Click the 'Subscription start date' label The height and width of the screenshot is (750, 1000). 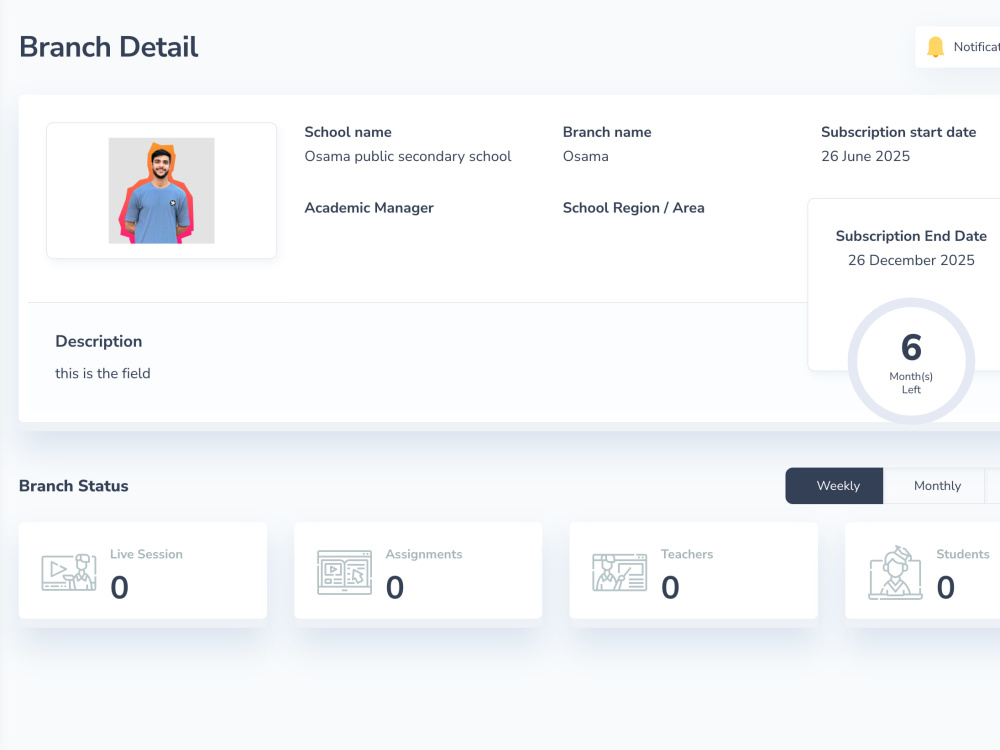pyautogui.click(x=899, y=132)
